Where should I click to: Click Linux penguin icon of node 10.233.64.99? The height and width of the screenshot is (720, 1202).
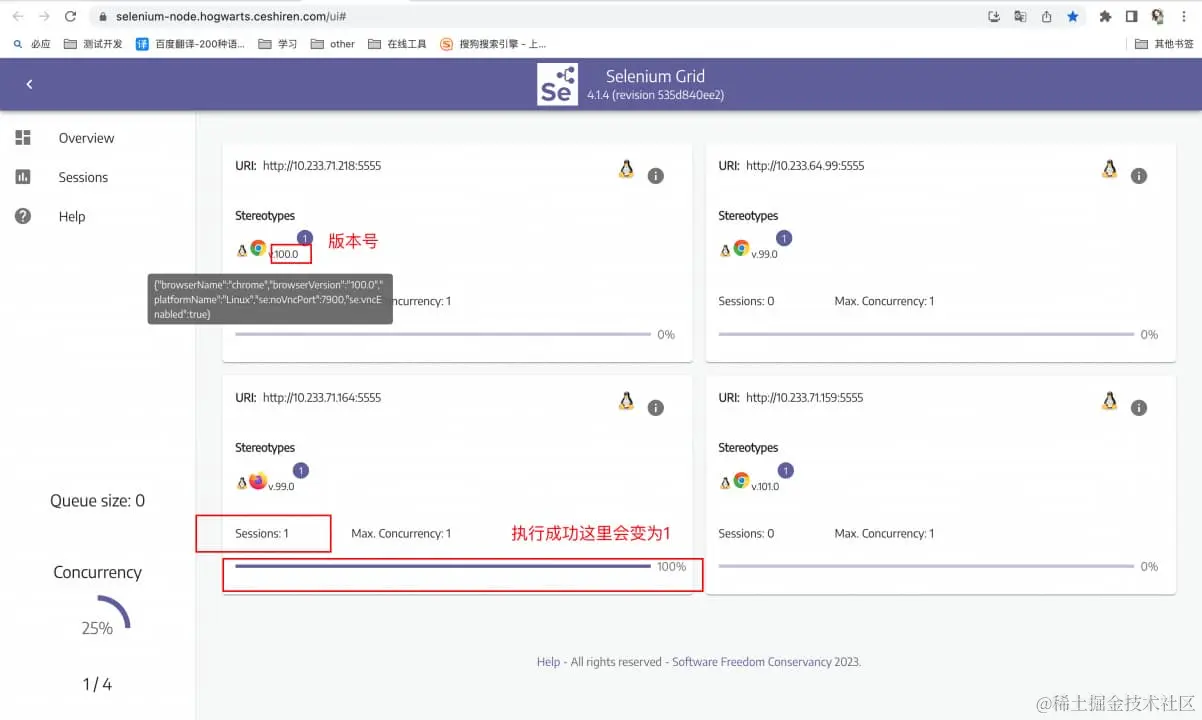click(1109, 169)
